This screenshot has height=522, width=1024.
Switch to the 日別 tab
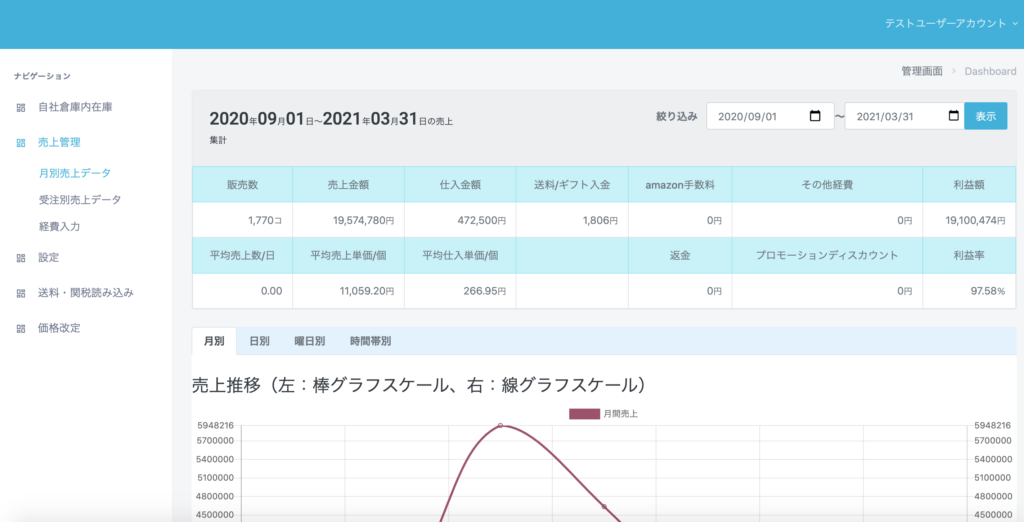pos(258,341)
